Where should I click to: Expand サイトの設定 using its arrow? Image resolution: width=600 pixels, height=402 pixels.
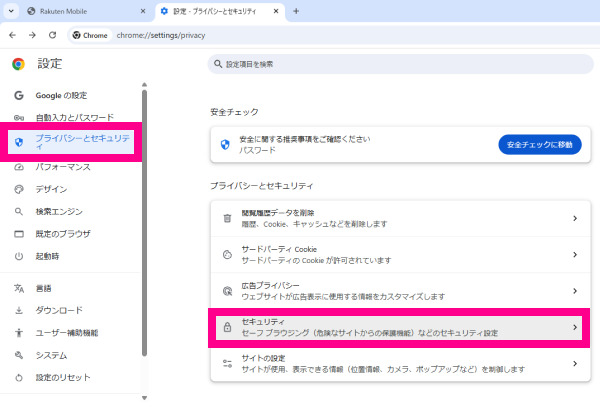tap(574, 362)
